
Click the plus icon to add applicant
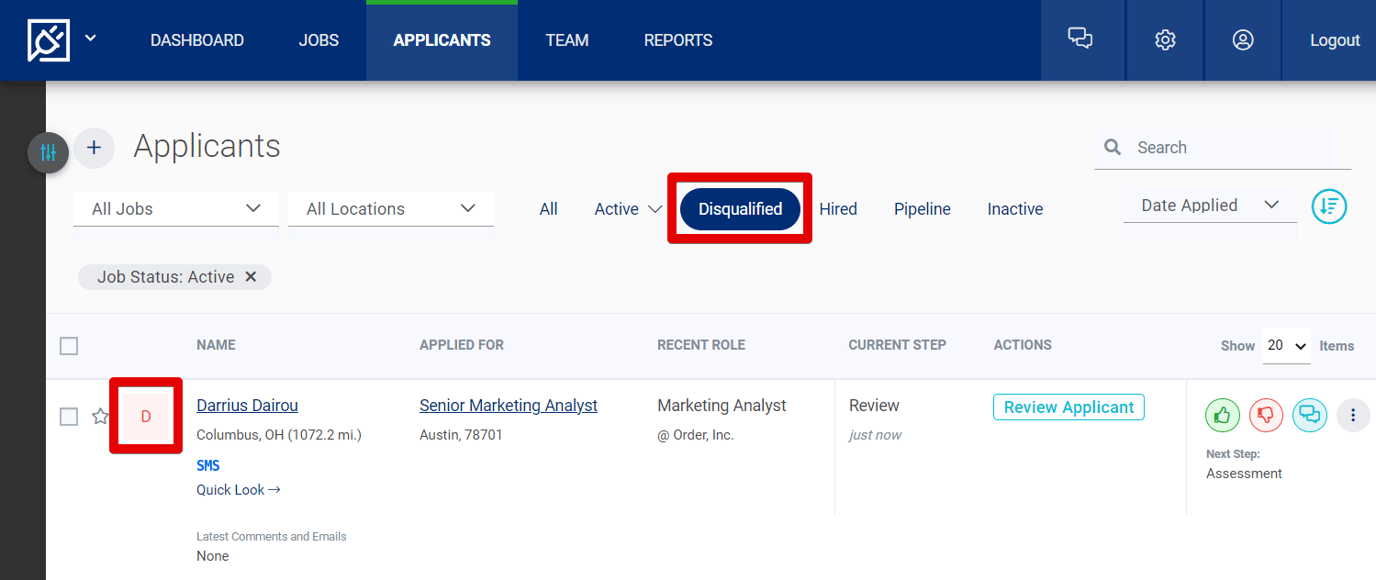[94, 148]
